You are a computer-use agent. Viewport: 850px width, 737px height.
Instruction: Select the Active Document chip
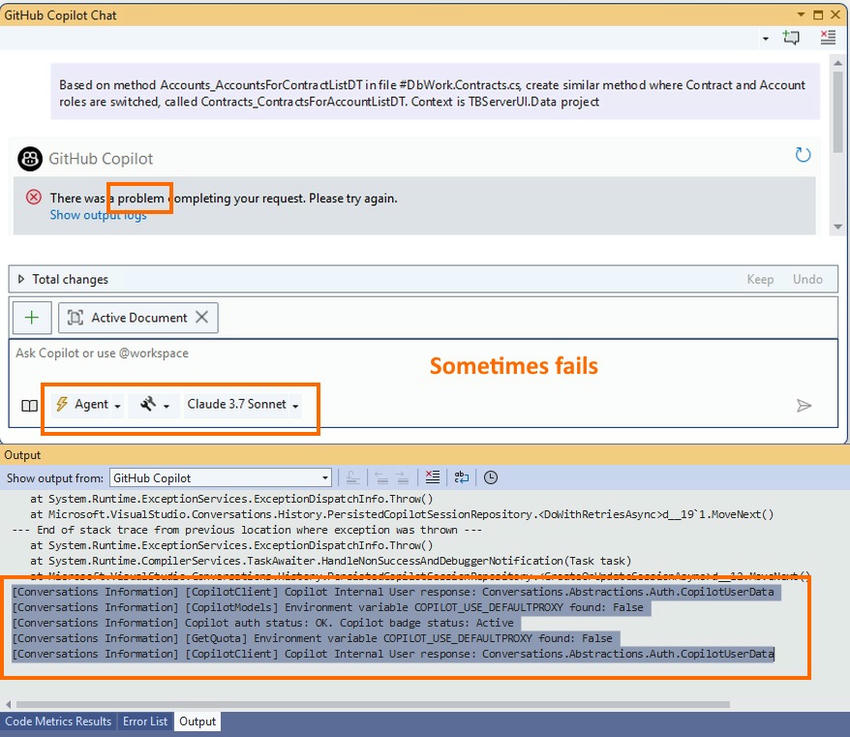[x=138, y=318]
